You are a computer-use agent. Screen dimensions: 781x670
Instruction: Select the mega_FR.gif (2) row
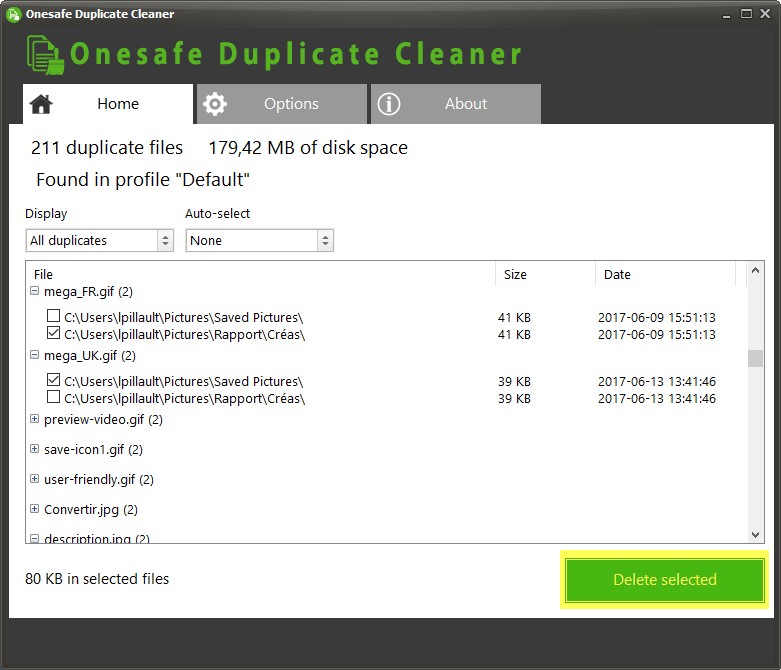pyautogui.click(x=88, y=292)
